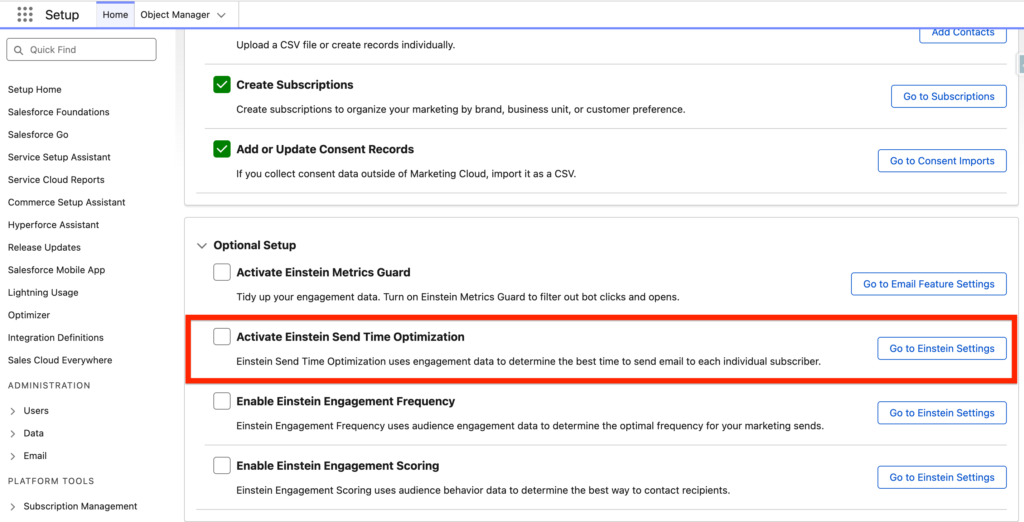The height and width of the screenshot is (522, 1024).
Task: Expand Subscription Management in Platform Tools
Action: click(x=12, y=507)
